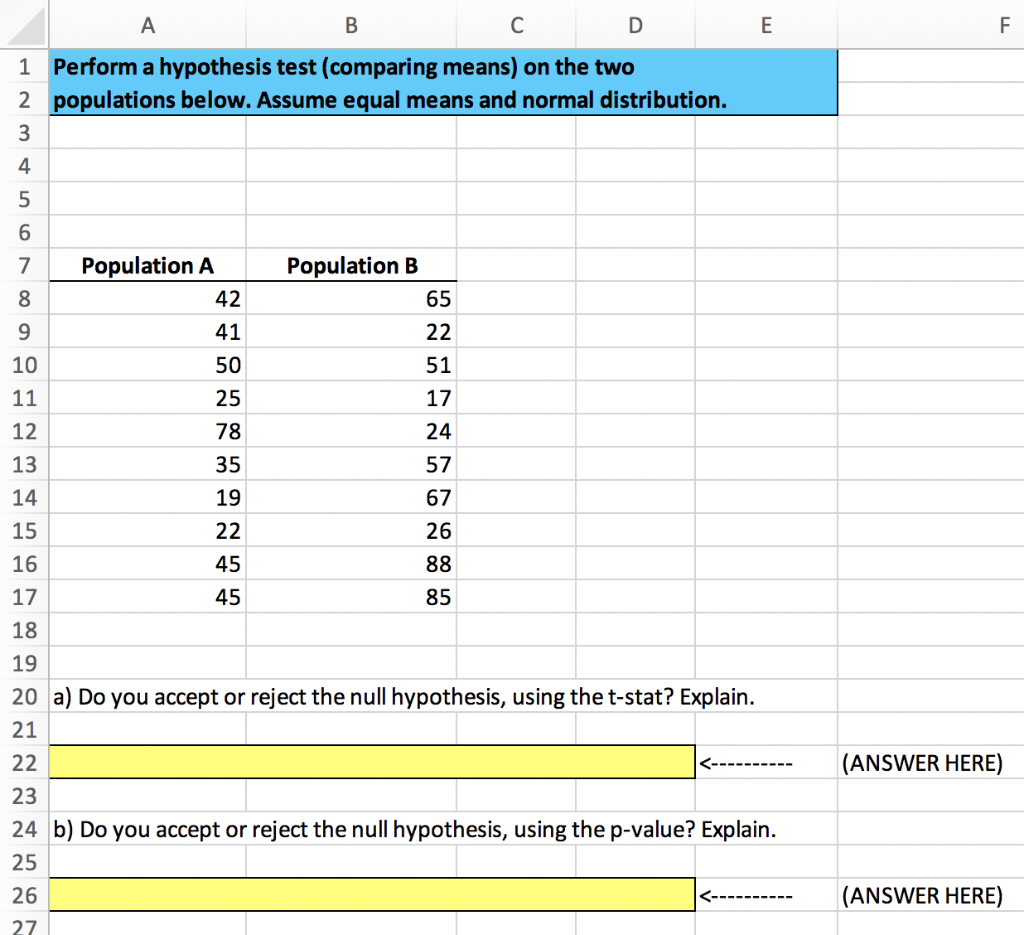The image size is (1024, 935).
Task: Select the Population A header cell
Action: [148, 265]
